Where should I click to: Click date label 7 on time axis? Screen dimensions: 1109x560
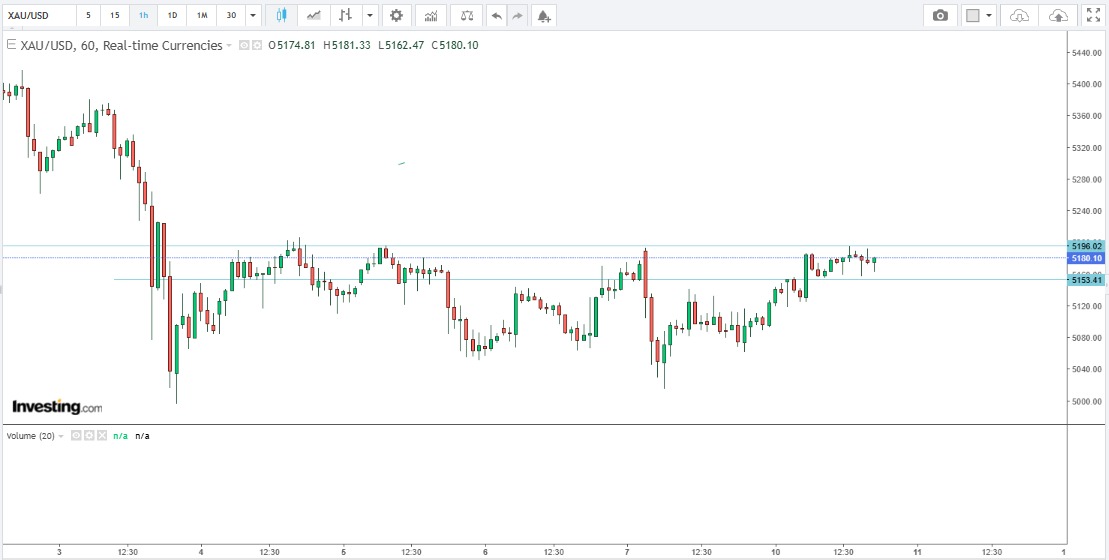coord(627,552)
